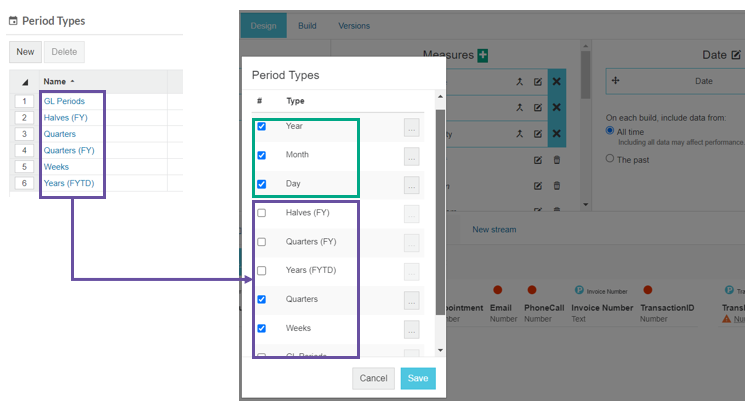Select the 'The past' radio option
This screenshot has height=404, width=748.
(611, 158)
